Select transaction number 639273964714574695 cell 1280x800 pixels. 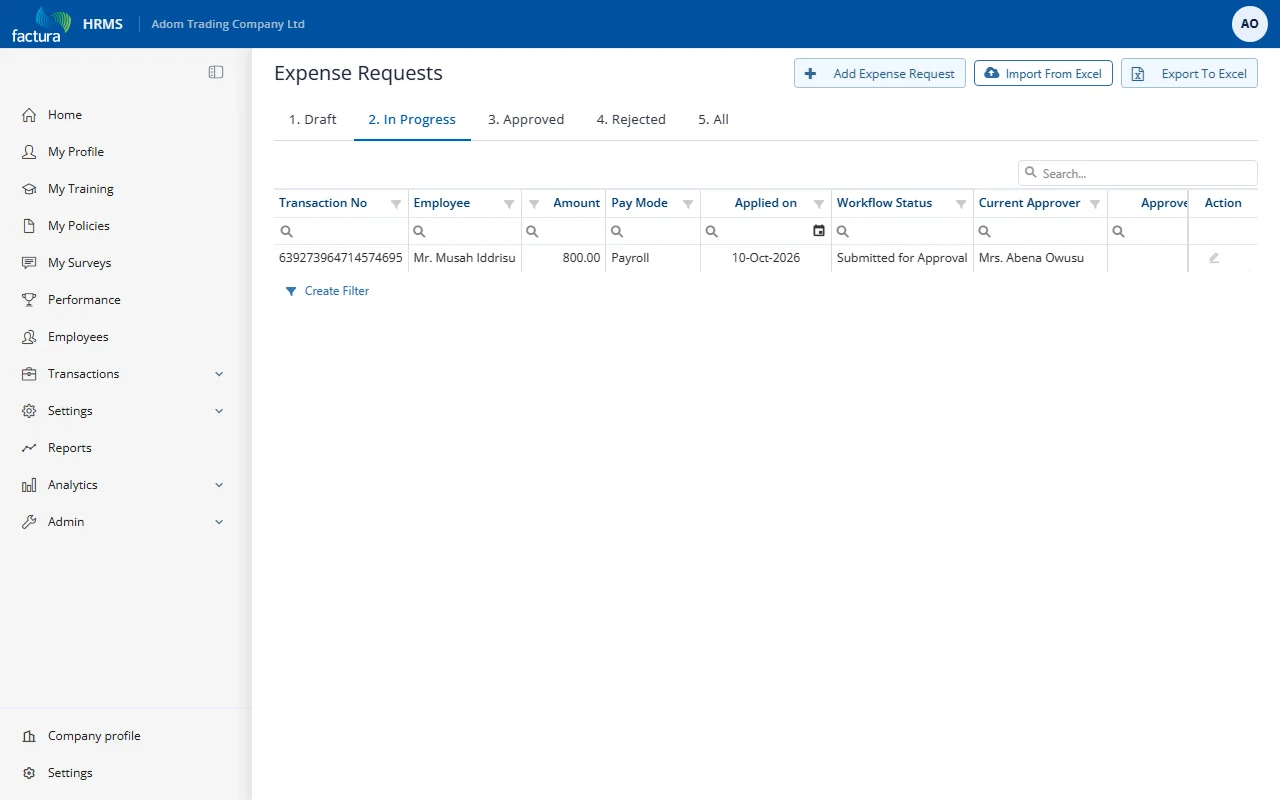click(x=341, y=258)
